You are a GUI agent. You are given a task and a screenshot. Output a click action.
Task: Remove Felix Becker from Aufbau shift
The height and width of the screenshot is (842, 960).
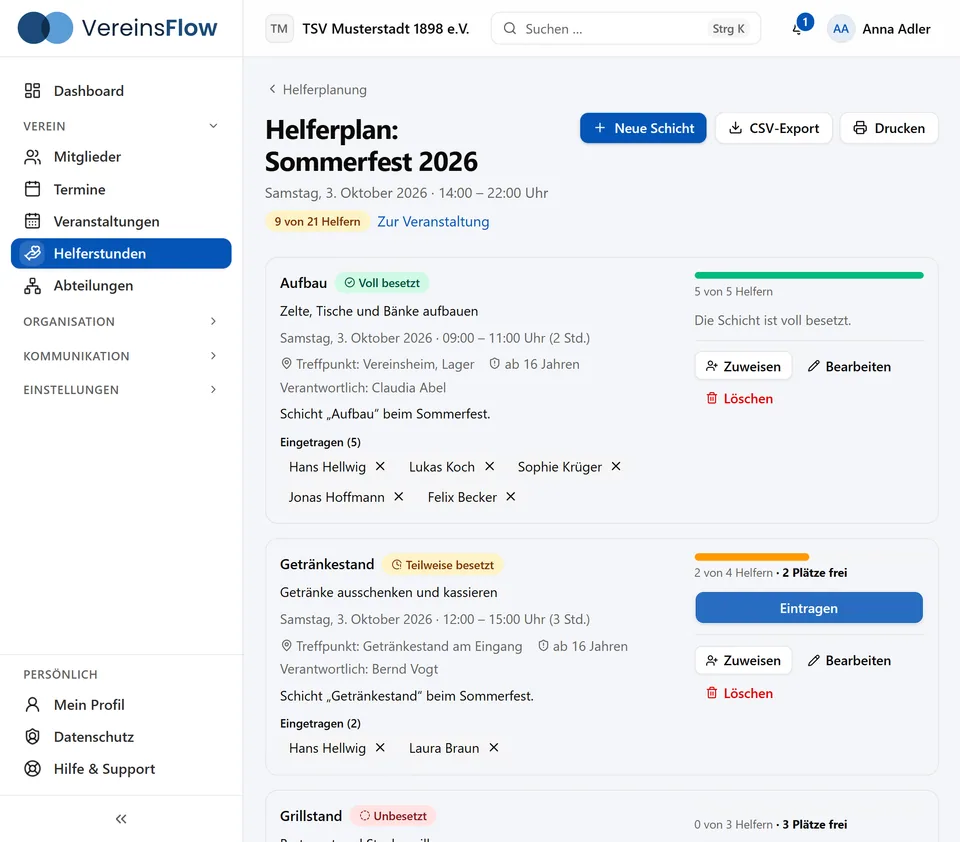pyautogui.click(x=511, y=497)
